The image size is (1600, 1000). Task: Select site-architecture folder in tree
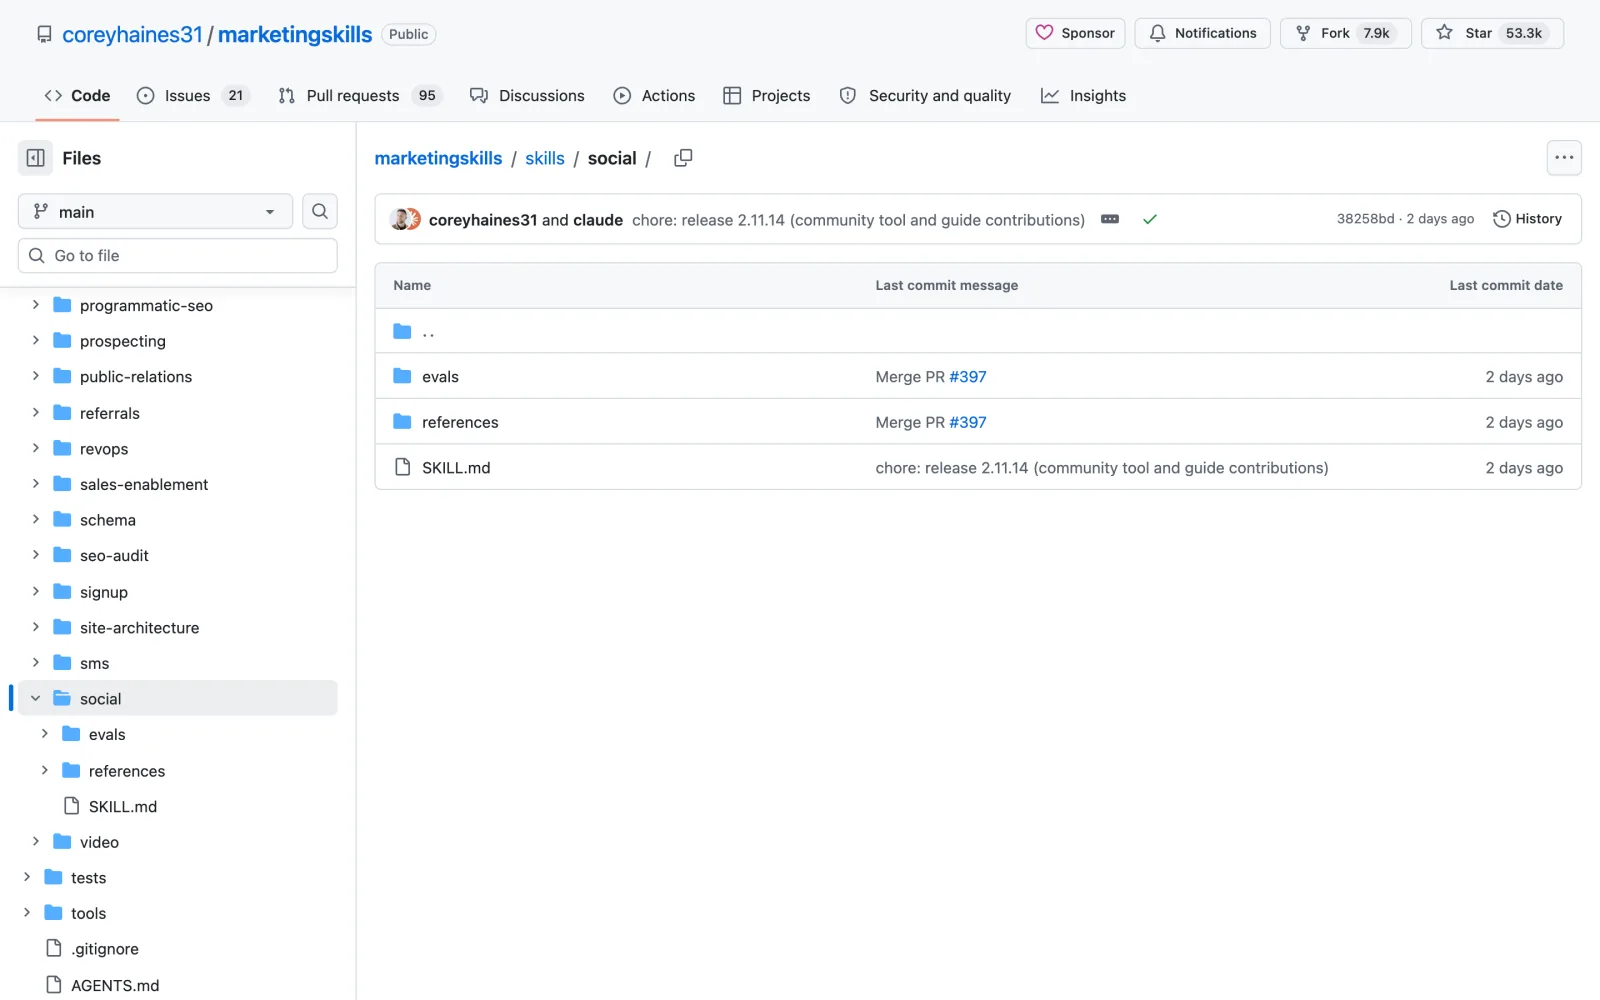point(139,627)
